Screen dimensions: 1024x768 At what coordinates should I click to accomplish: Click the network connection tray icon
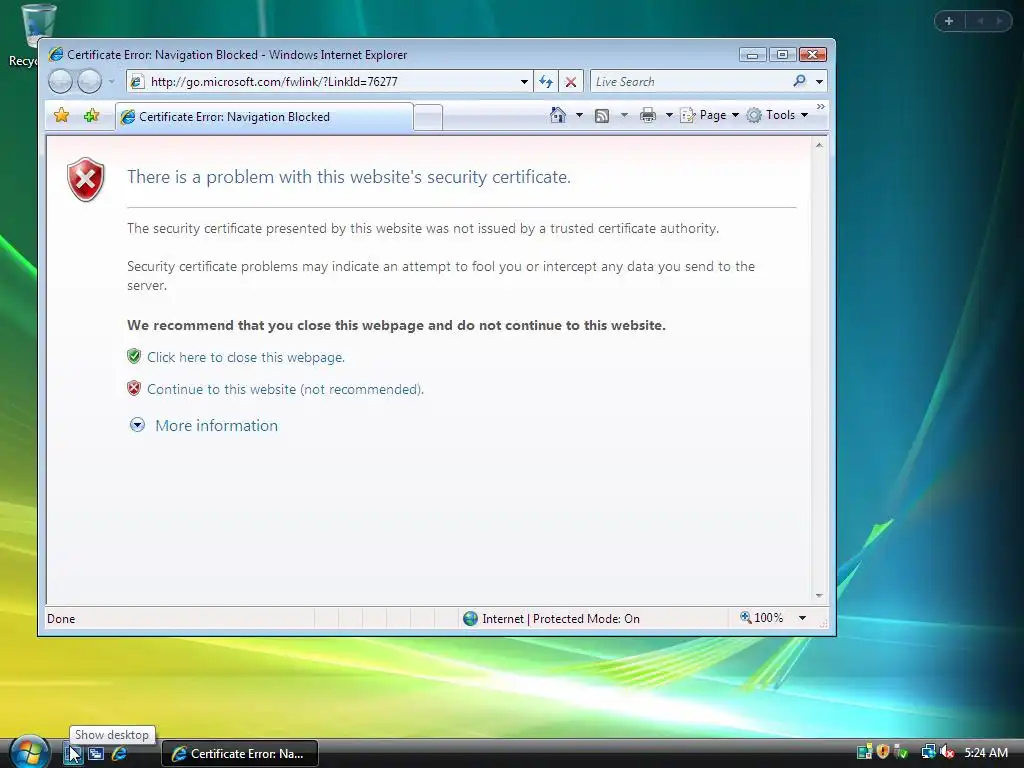coord(928,752)
